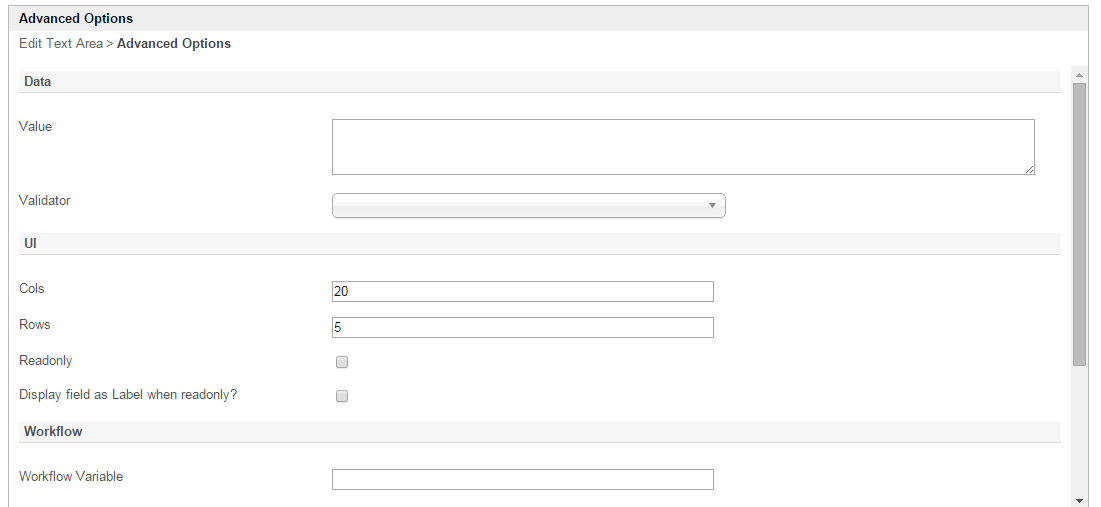Click inside the Value text area
1101x507 pixels.
click(683, 147)
